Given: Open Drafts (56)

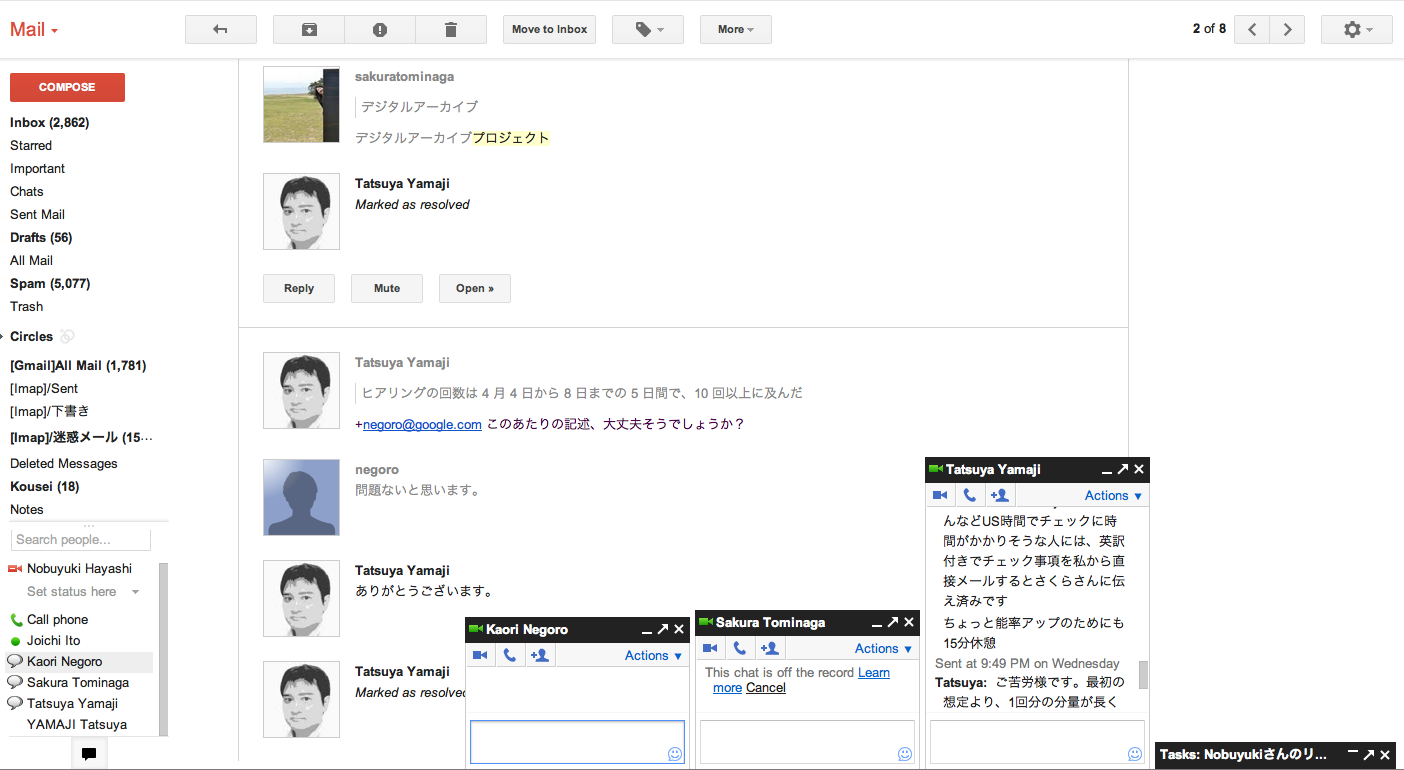Looking at the screenshot, I should (x=41, y=237).
